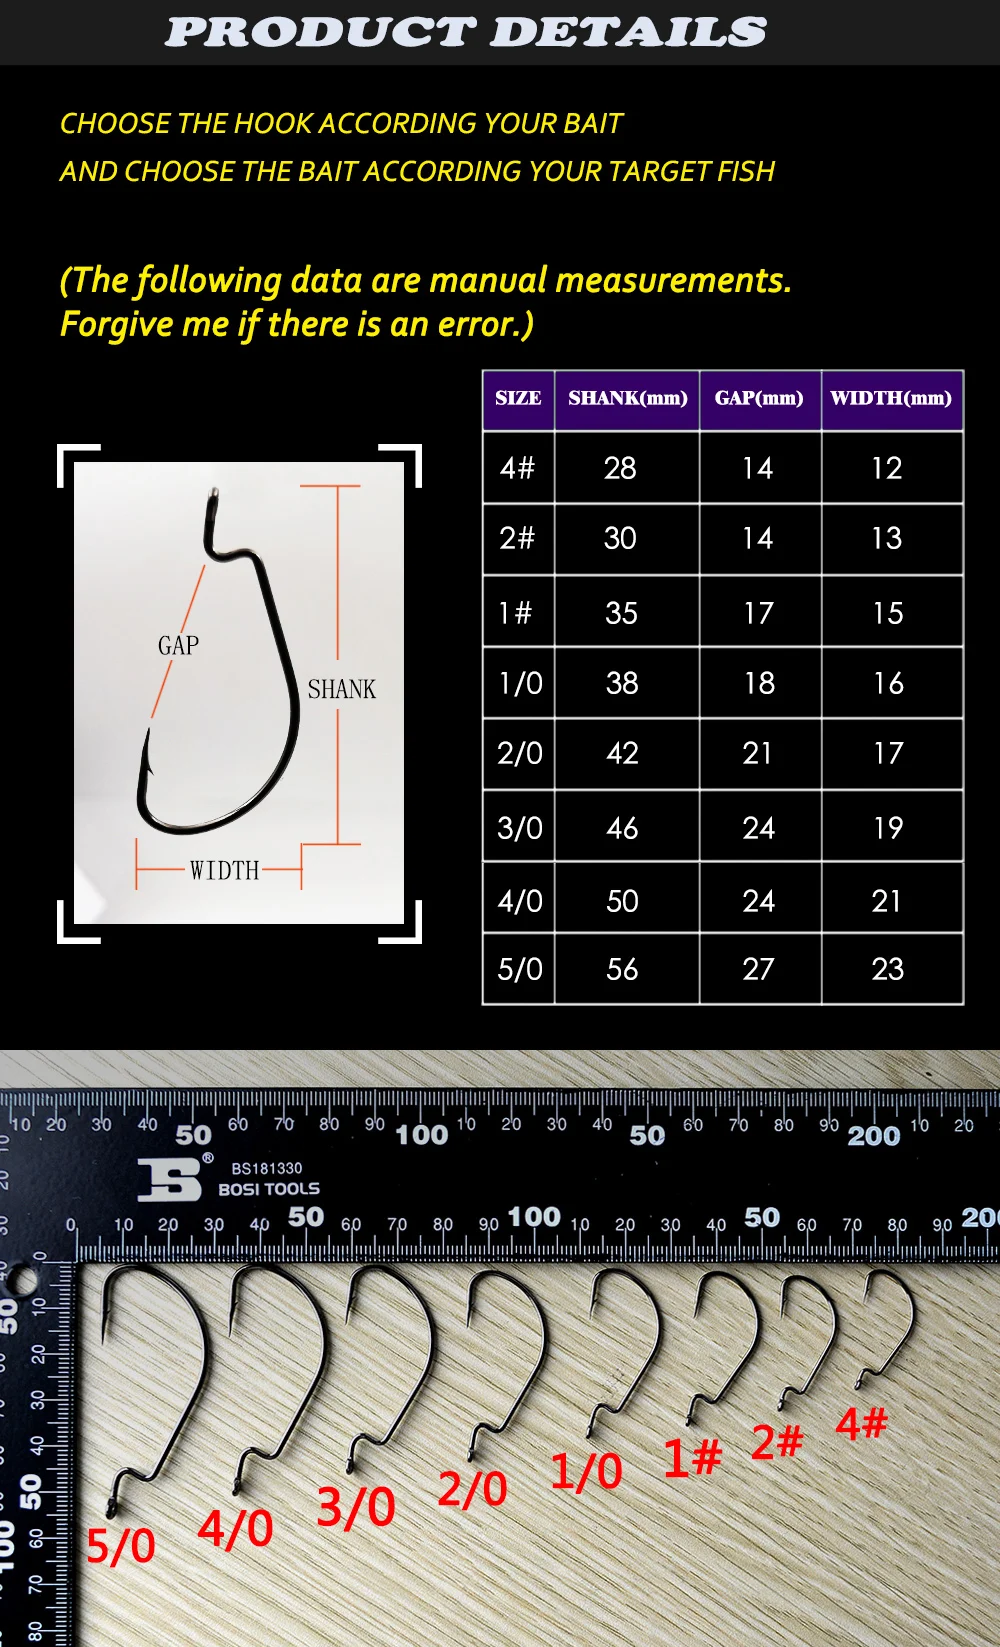Click width value "23" in the 5/0 row
Viewport: 1000px width, 1647px height.
pyautogui.click(x=888, y=969)
